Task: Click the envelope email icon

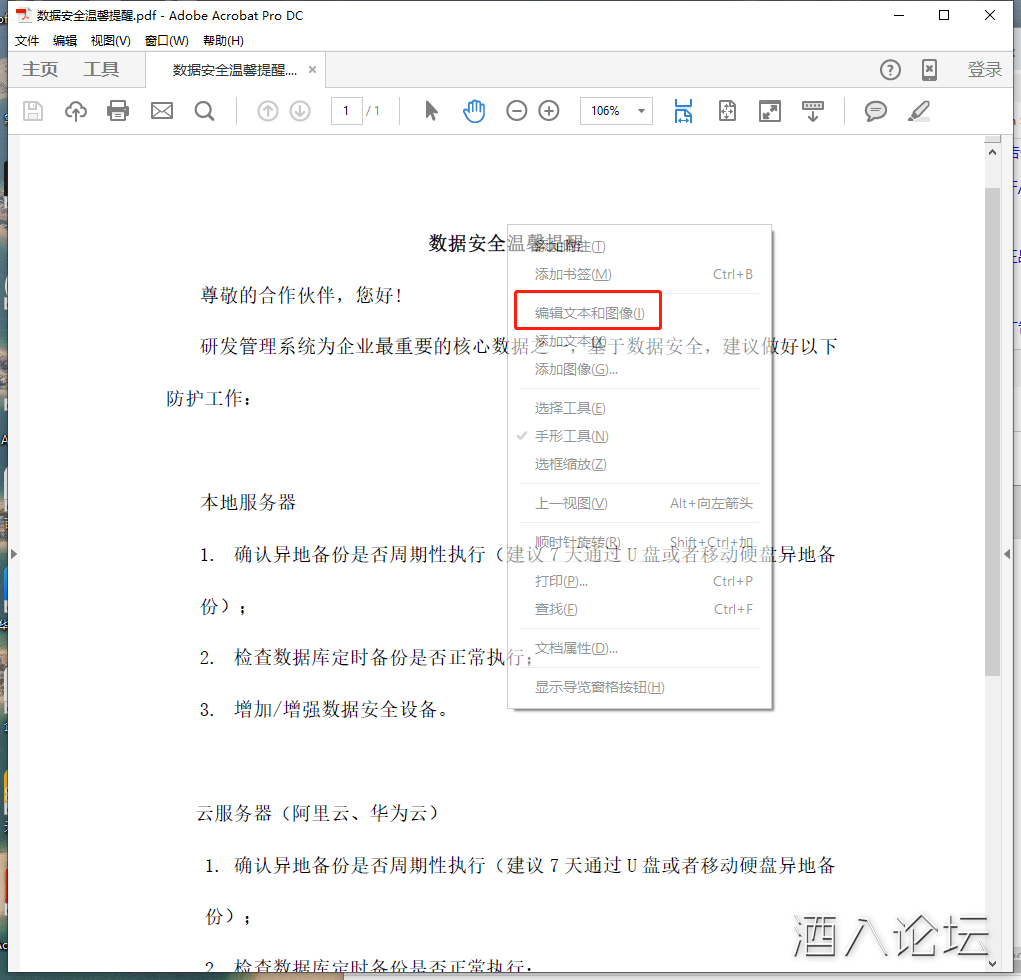Action: click(162, 111)
